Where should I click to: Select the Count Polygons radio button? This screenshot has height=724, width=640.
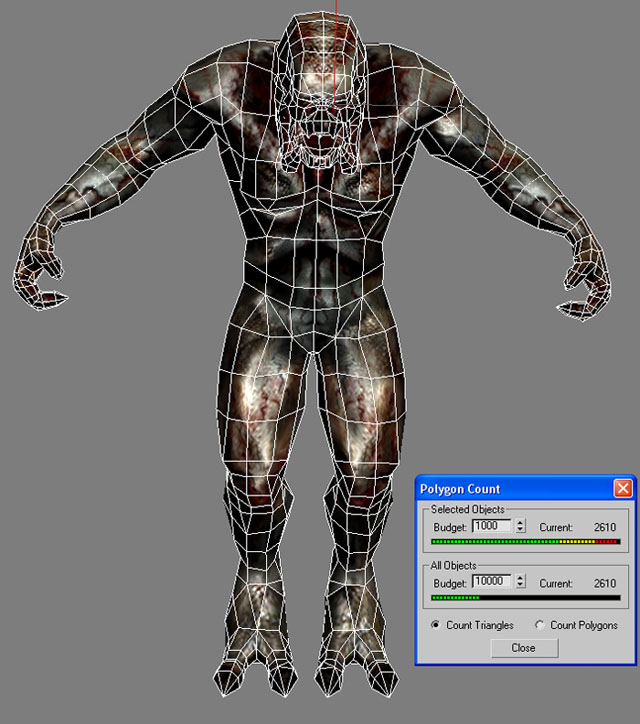point(539,624)
